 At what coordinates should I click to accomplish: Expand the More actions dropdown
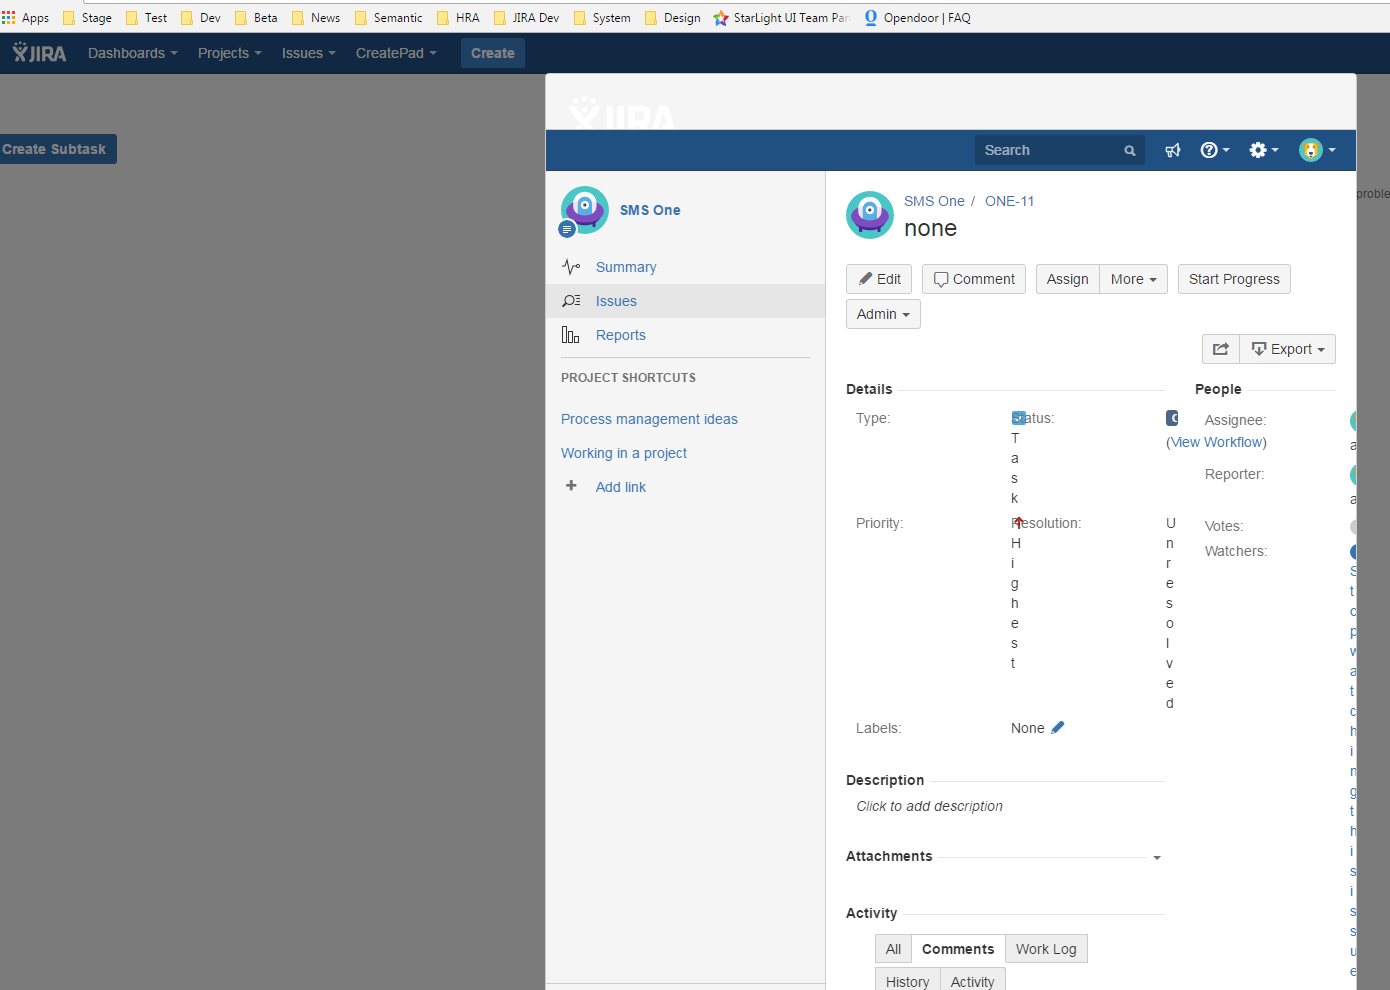pyautogui.click(x=1133, y=279)
